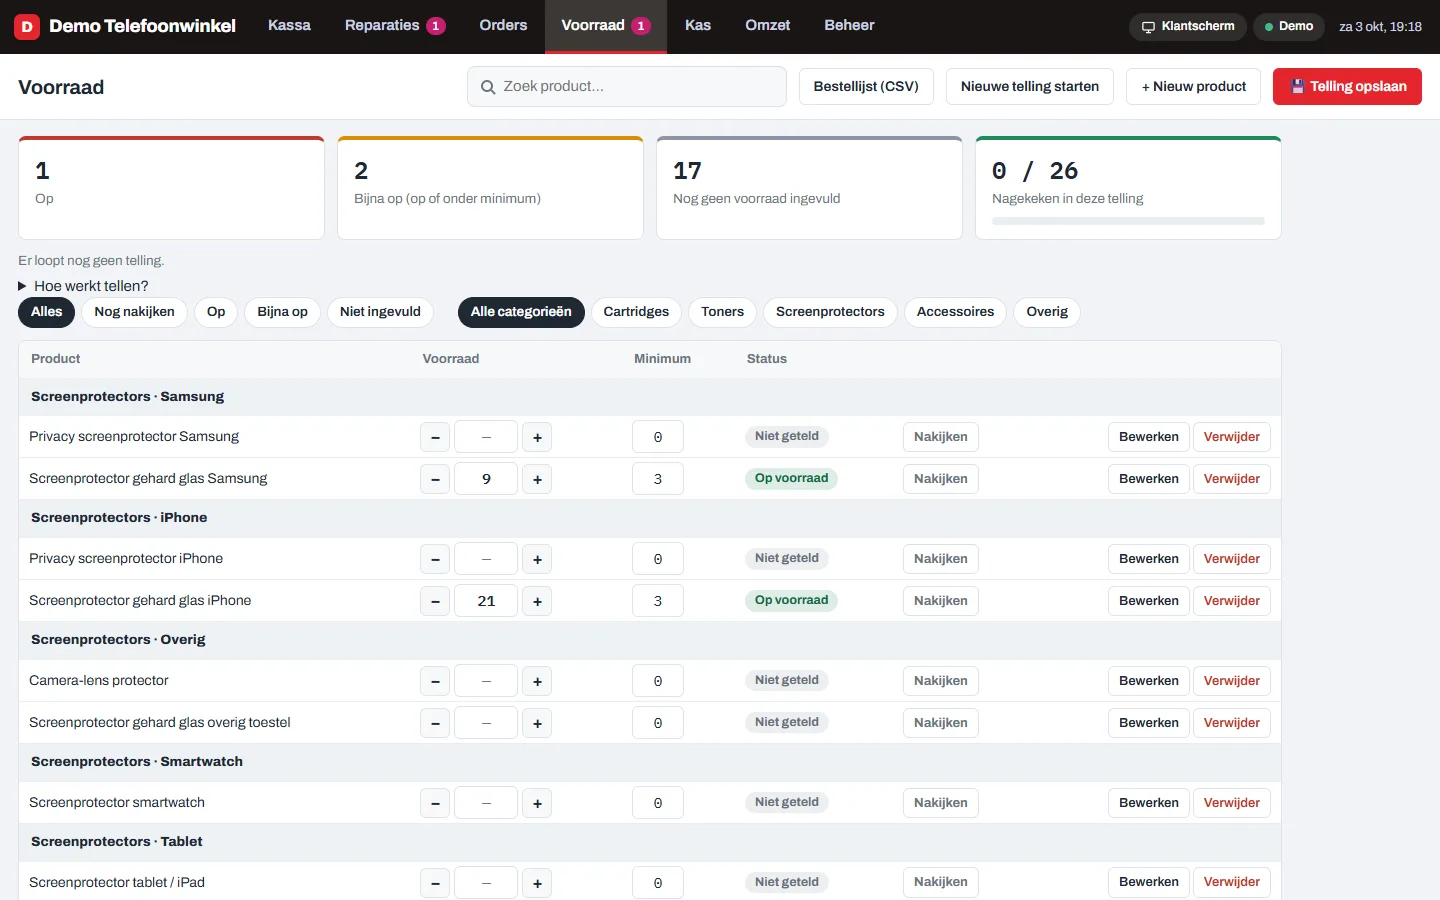Click the Bestellijst (CSV) button
The width and height of the screenshot is (1440, 900).
[x=866, y=87]
